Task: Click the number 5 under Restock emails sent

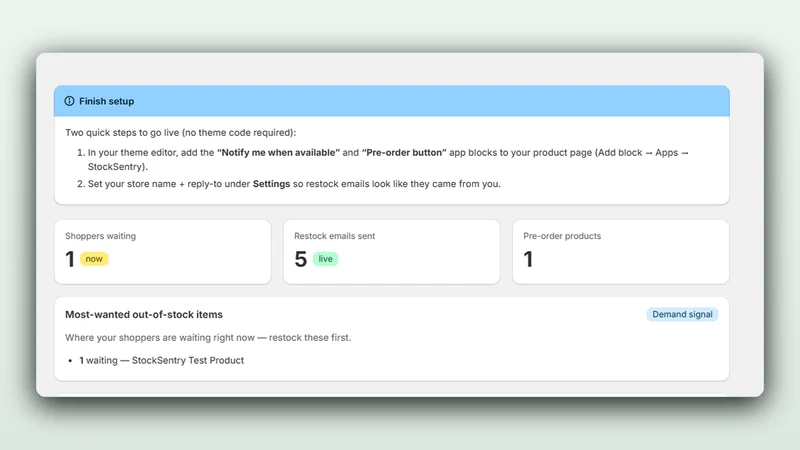Action: (x=301, y=259)
